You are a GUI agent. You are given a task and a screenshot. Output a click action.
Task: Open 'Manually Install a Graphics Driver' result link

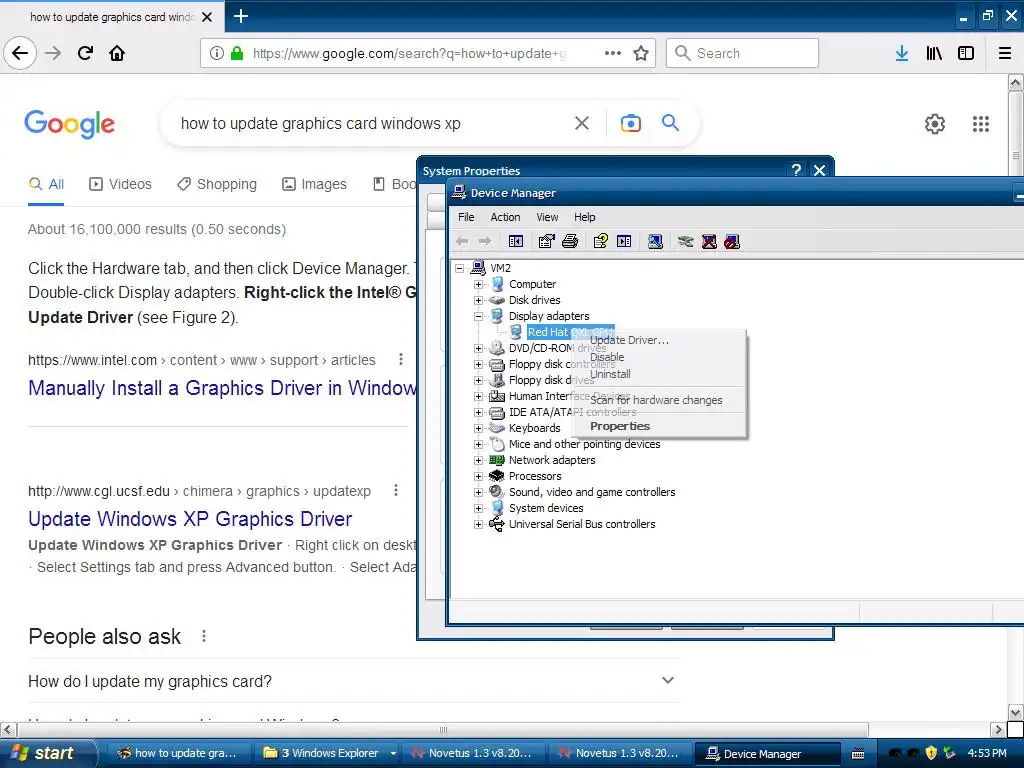[222, 388]
